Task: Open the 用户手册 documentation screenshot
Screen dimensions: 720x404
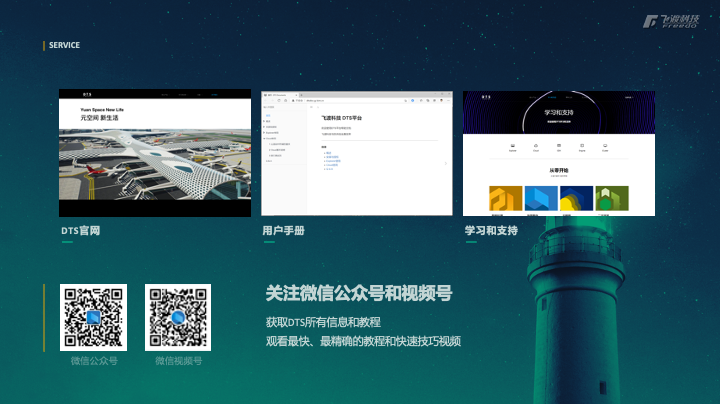Action: [357, 153]
